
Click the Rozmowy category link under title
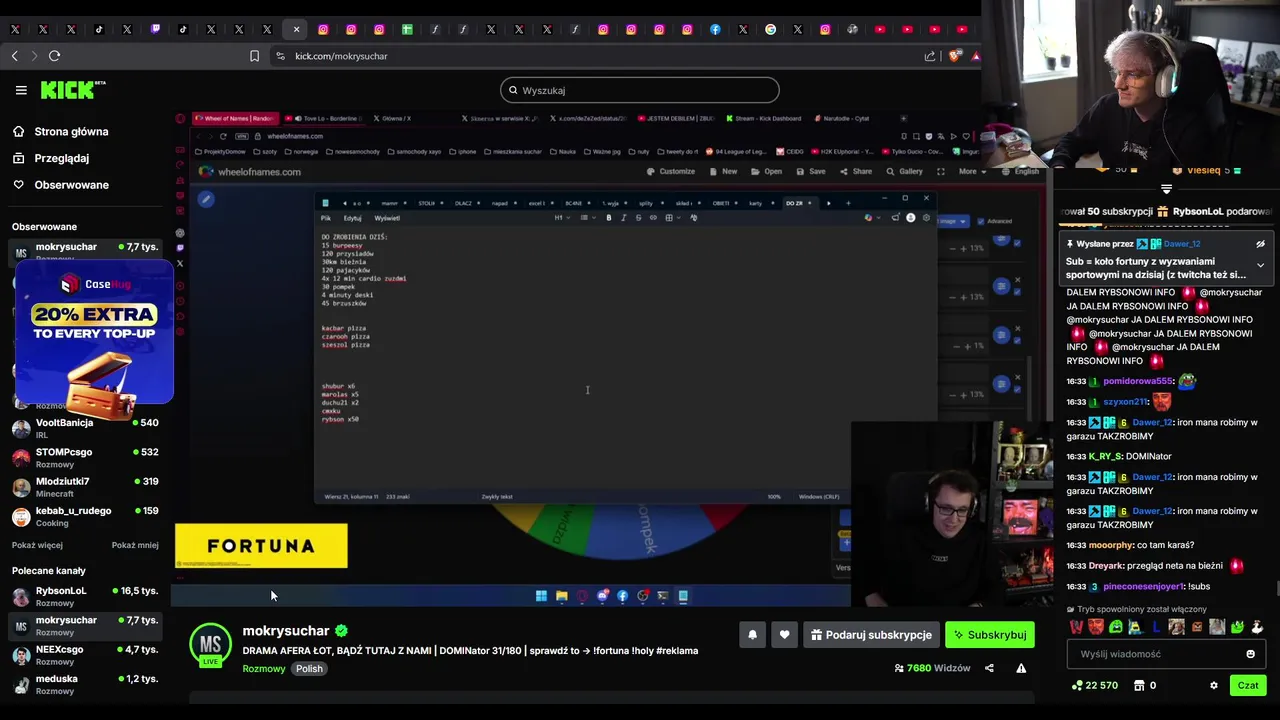point(264,669)
